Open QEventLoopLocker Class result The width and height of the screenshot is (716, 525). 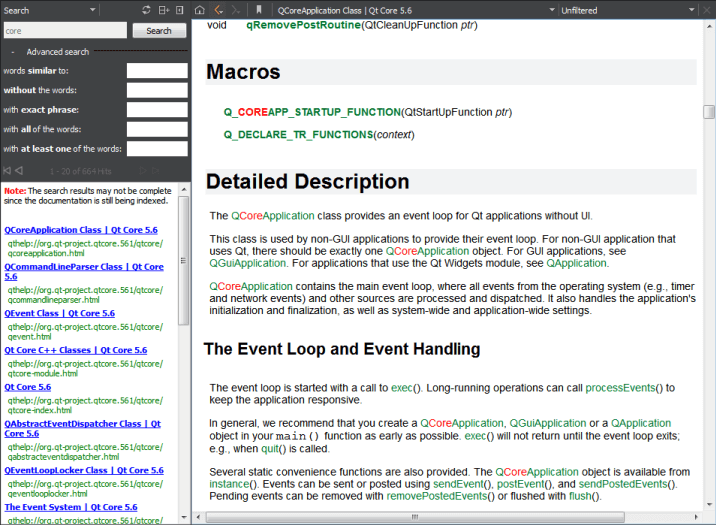84,470
